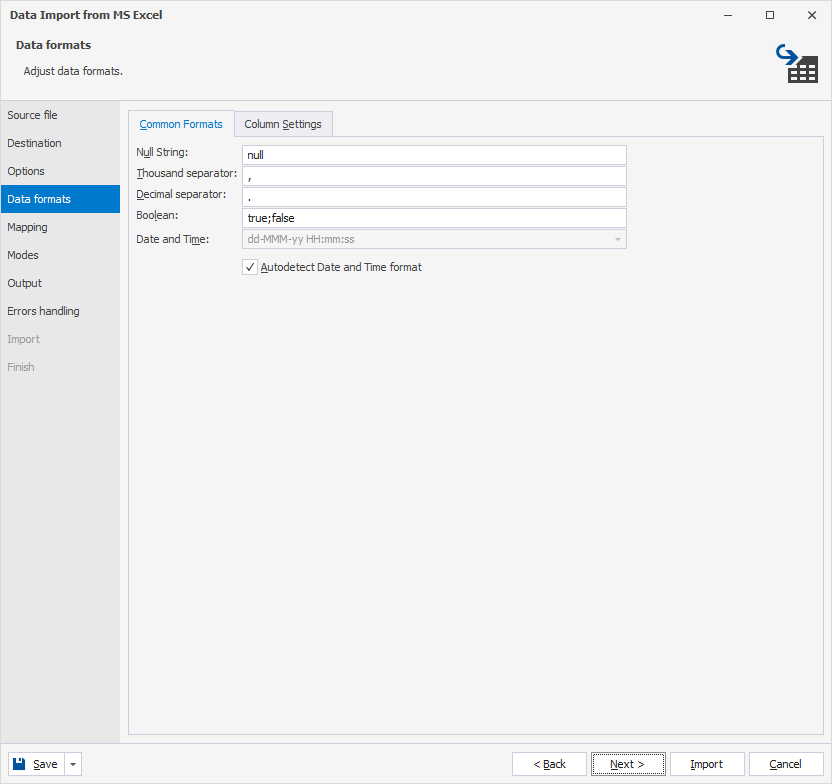This screenshot has width=832, height=784.
Task: Close the Data Import window
Action: [812, 15]
